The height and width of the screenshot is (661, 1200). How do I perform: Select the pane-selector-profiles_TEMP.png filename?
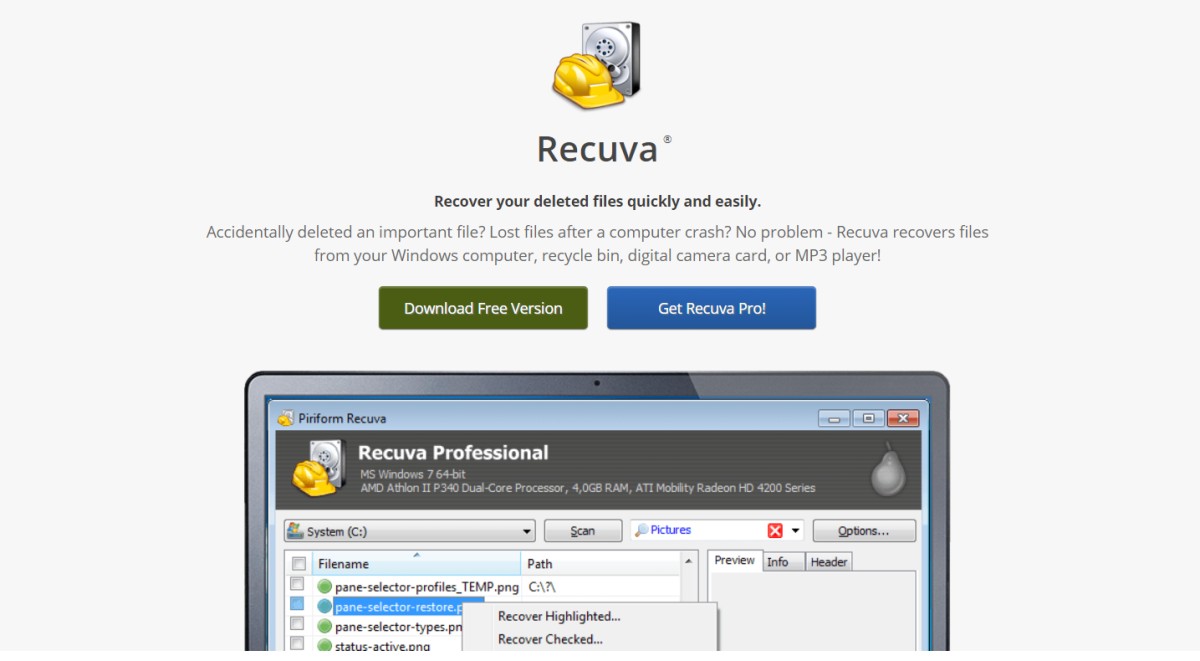pos(427,587)
